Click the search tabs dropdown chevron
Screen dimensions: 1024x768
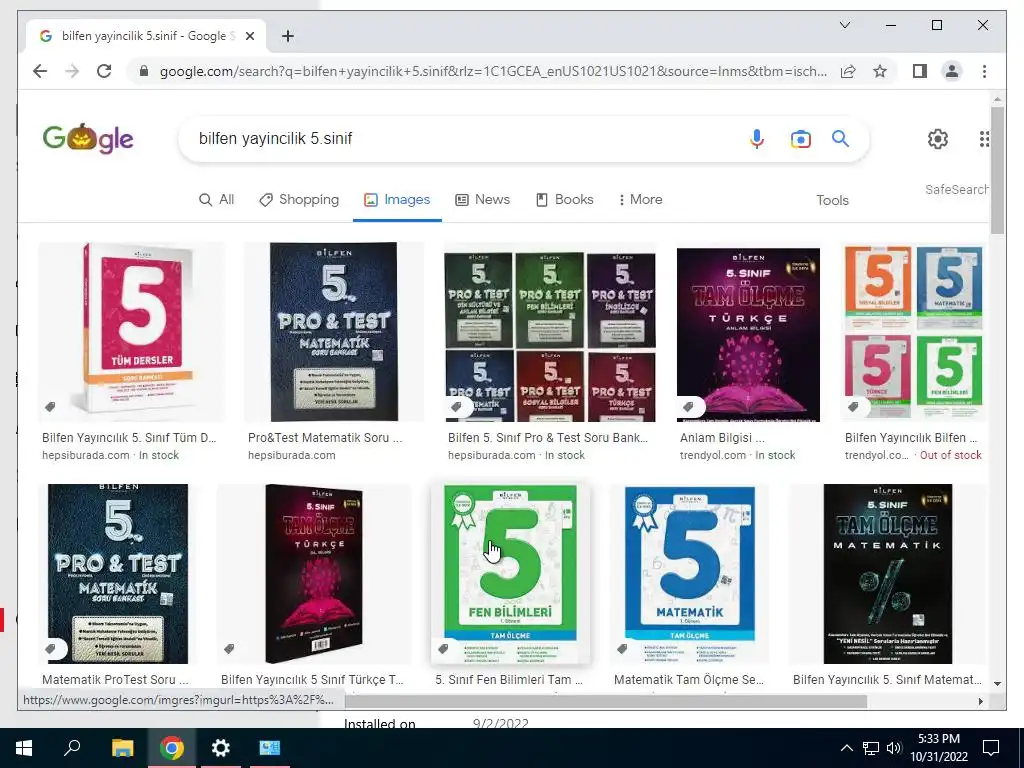[844, 25]
